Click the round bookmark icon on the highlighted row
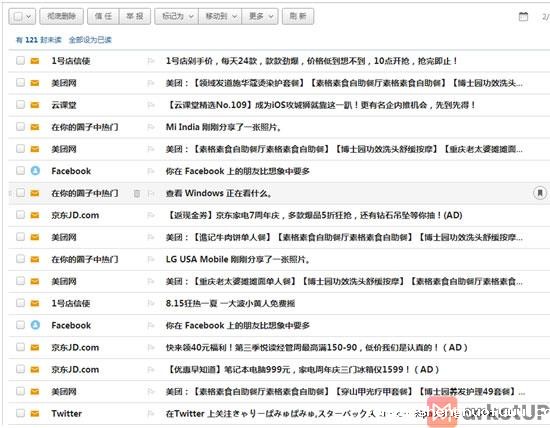The height and width of the screenshot is (428, 550). coord(540,193)
